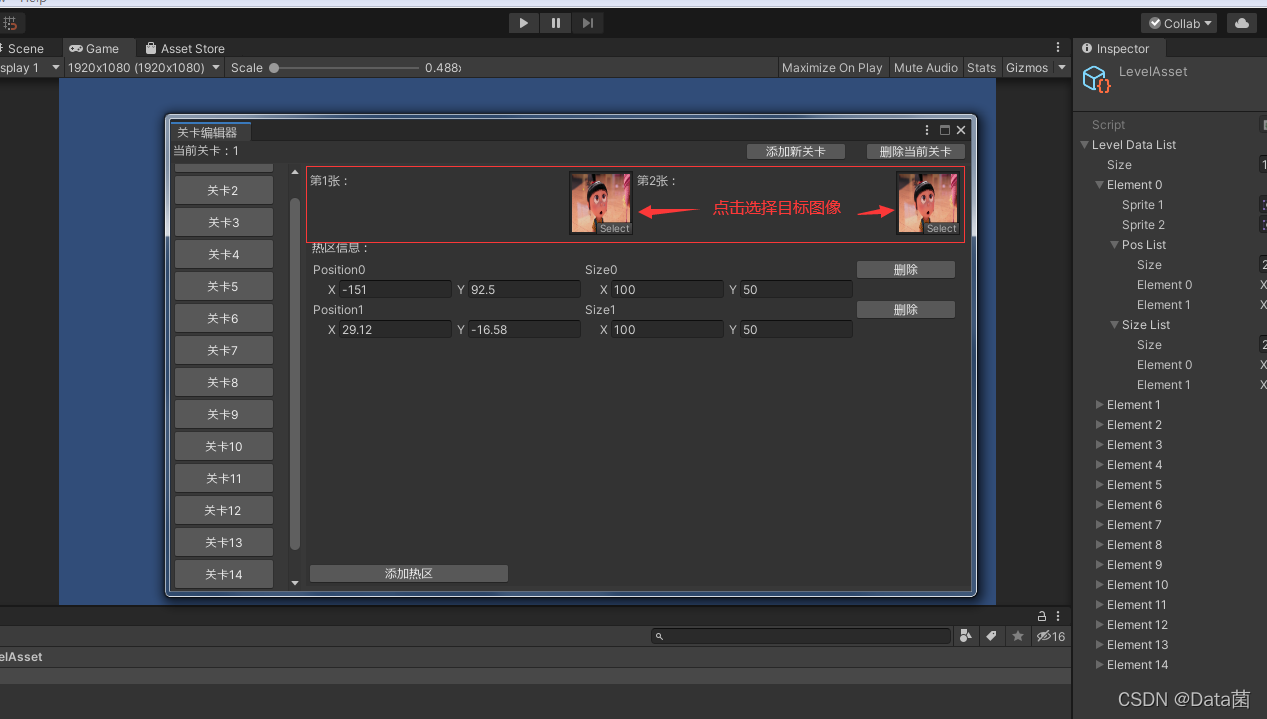Click the Favorites star icon
Image resolution: width=1267 pixels, height=719 pixels.
(1017, 636)
